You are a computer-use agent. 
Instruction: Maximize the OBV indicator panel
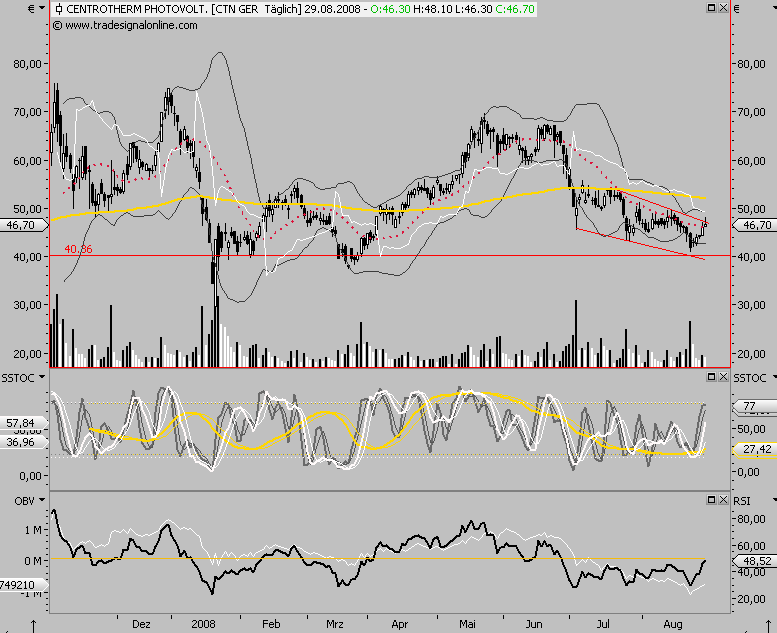pyautogui.click(x=711, y=500)
